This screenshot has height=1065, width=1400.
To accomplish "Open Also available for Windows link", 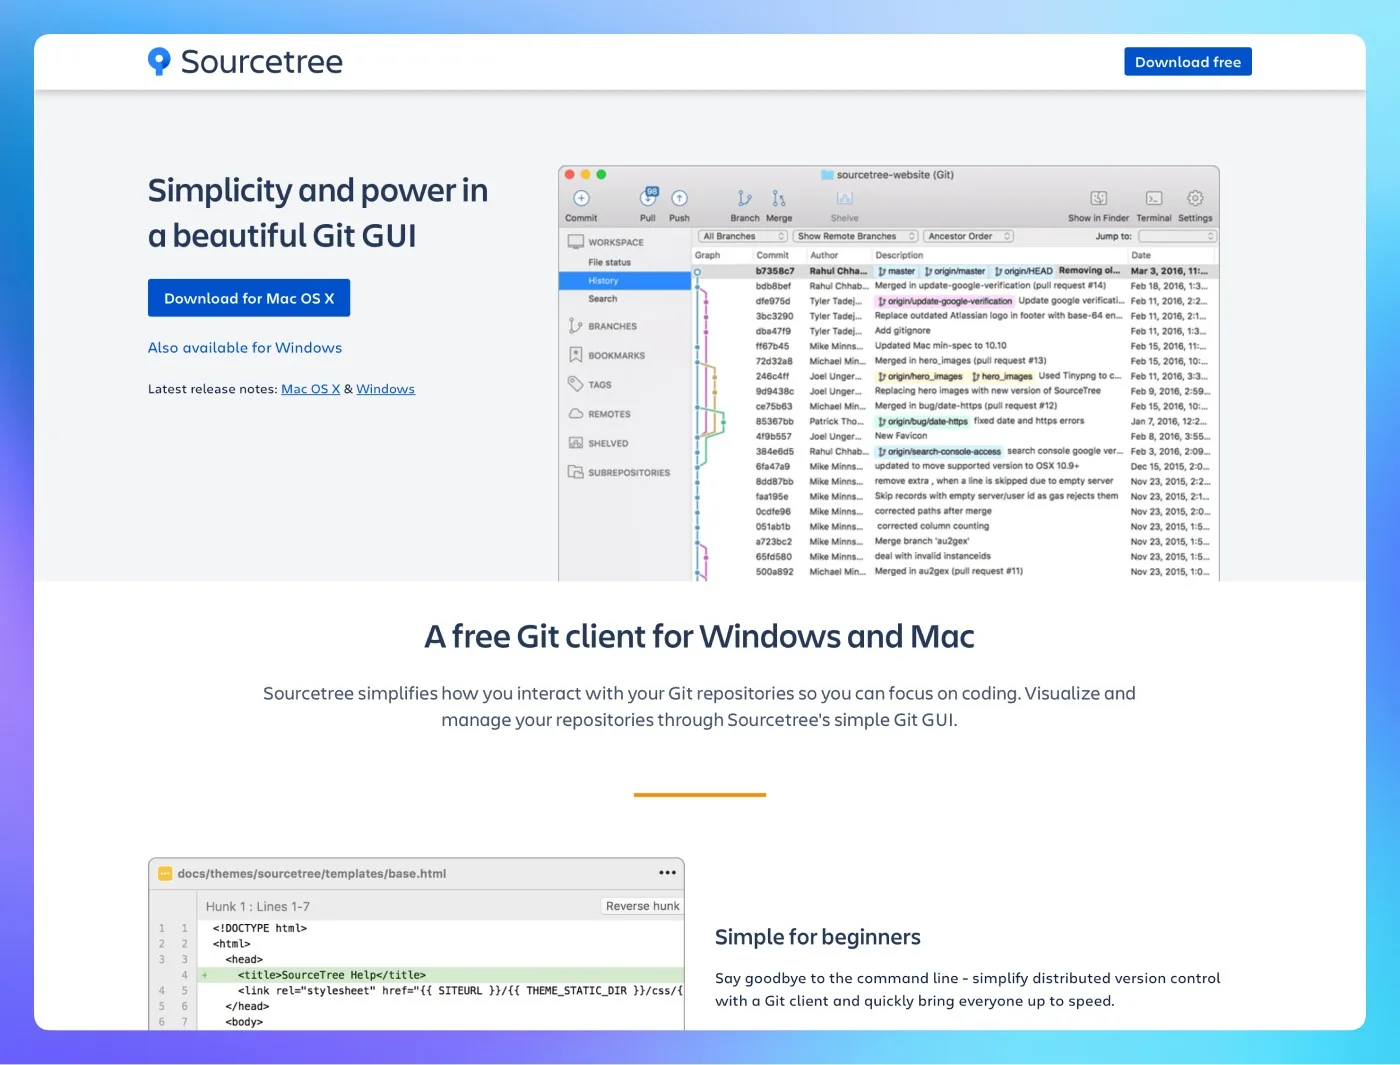I will point(245,348).
